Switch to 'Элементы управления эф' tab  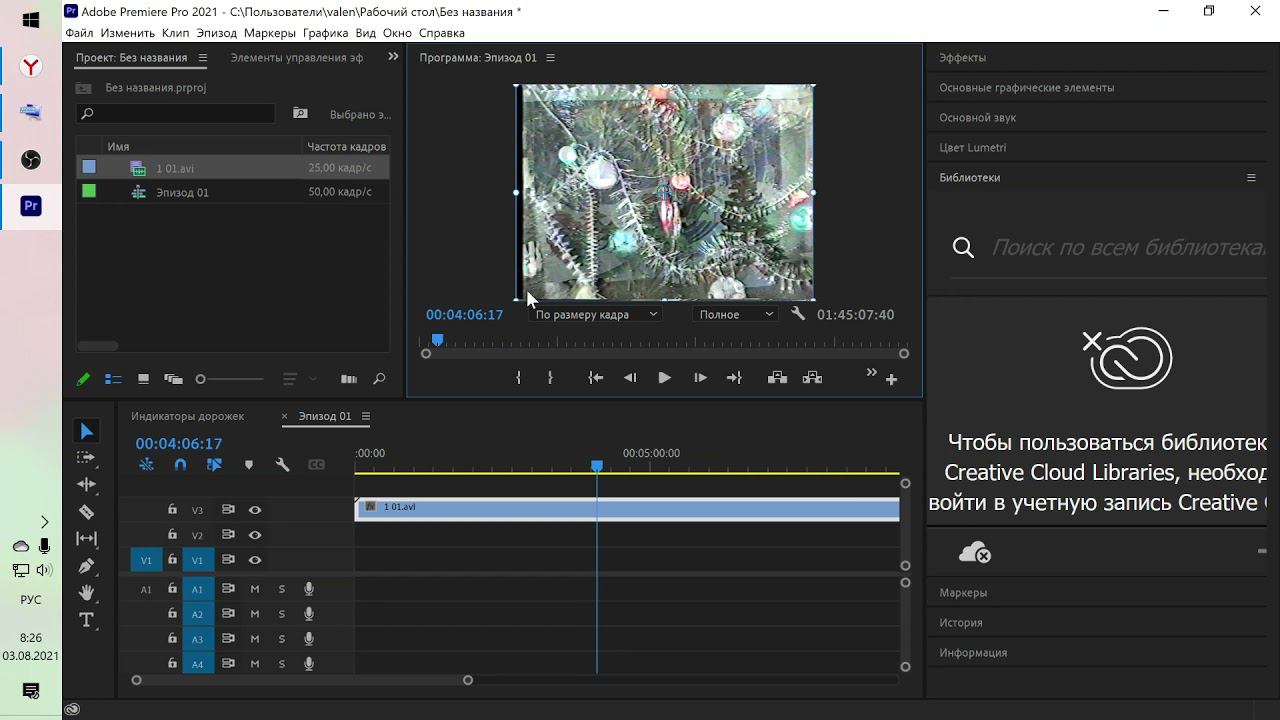tap(296, 58)
